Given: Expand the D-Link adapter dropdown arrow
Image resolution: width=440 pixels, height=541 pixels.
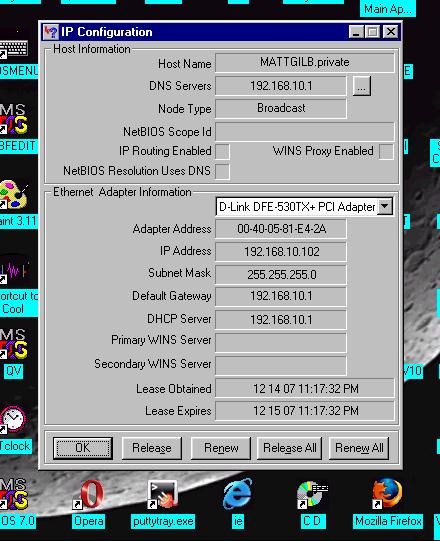Looking at the screenshot, I should [385, 206].
